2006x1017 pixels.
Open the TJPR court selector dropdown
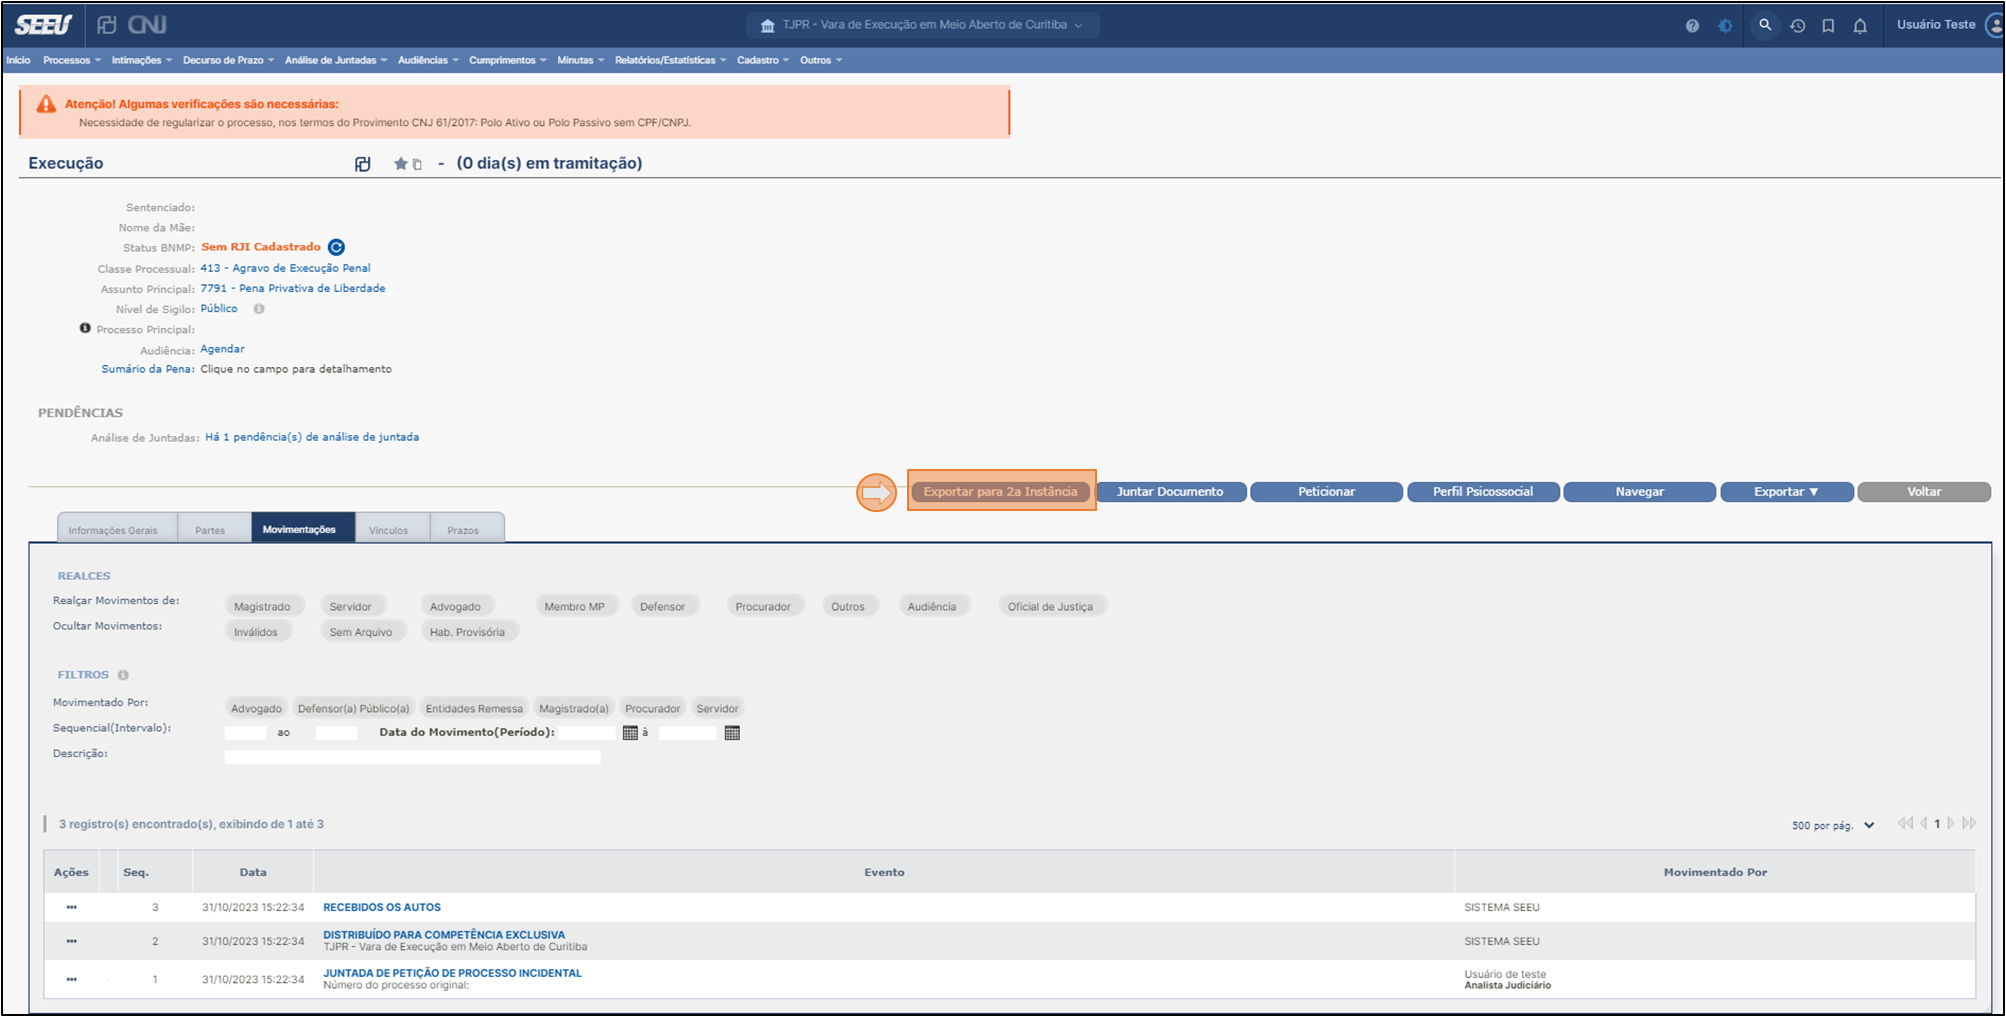click(922, 25)
